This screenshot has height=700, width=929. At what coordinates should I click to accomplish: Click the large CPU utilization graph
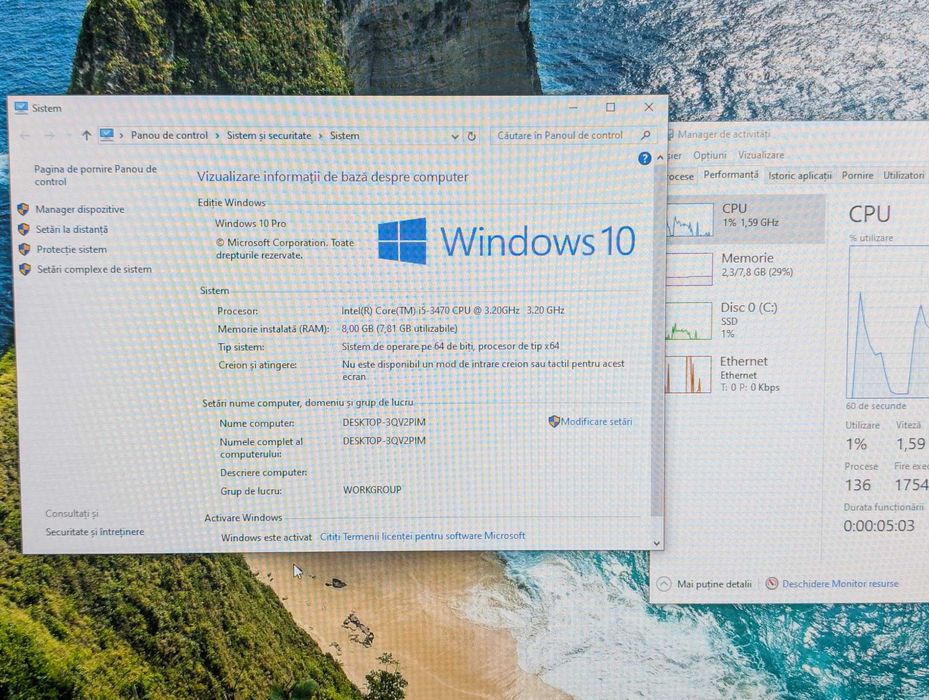point(888,321)
